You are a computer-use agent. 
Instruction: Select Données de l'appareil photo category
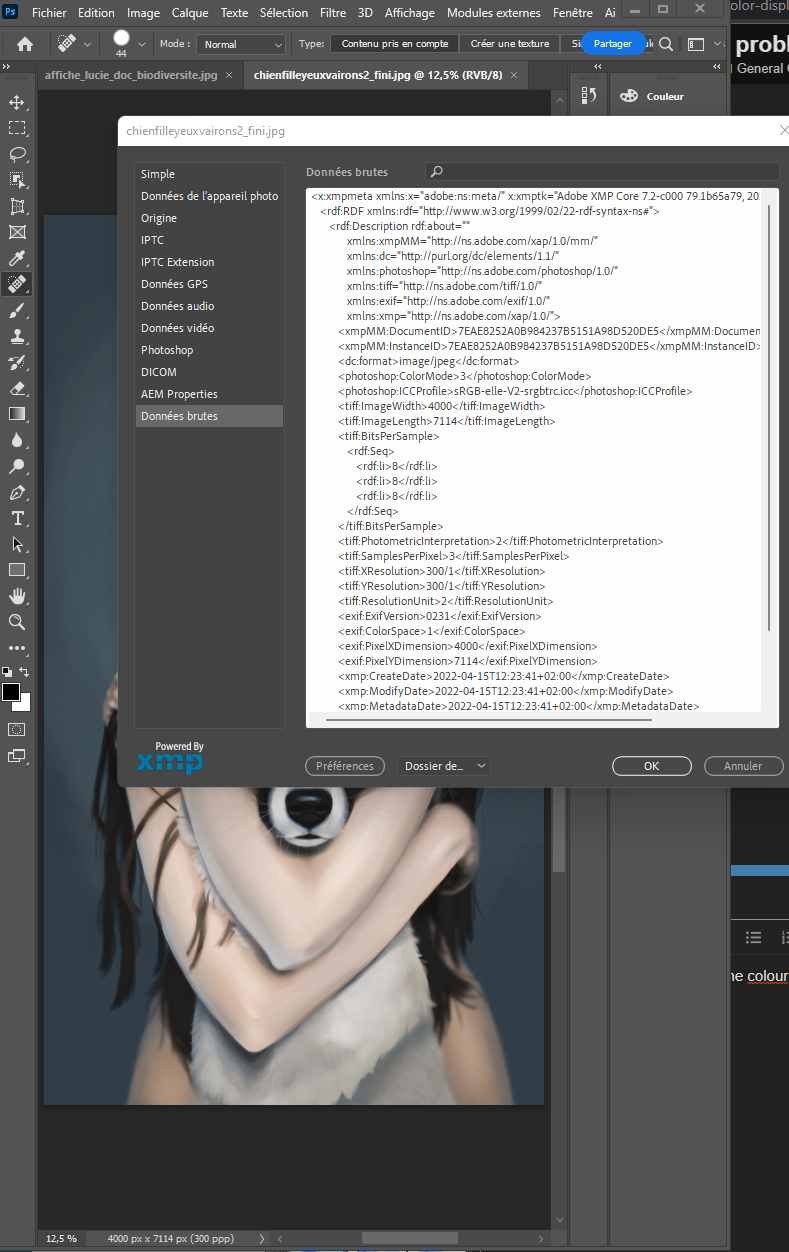[209, 196]
